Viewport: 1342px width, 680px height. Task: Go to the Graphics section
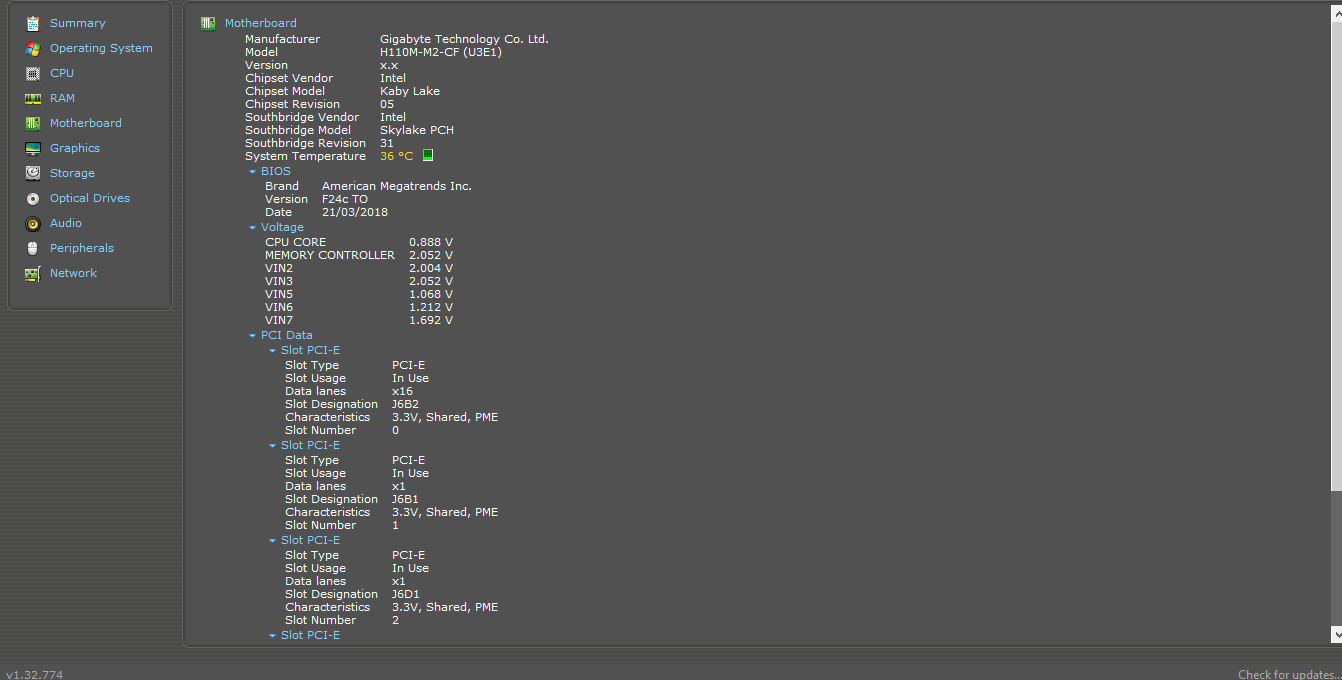click(75, 148)
